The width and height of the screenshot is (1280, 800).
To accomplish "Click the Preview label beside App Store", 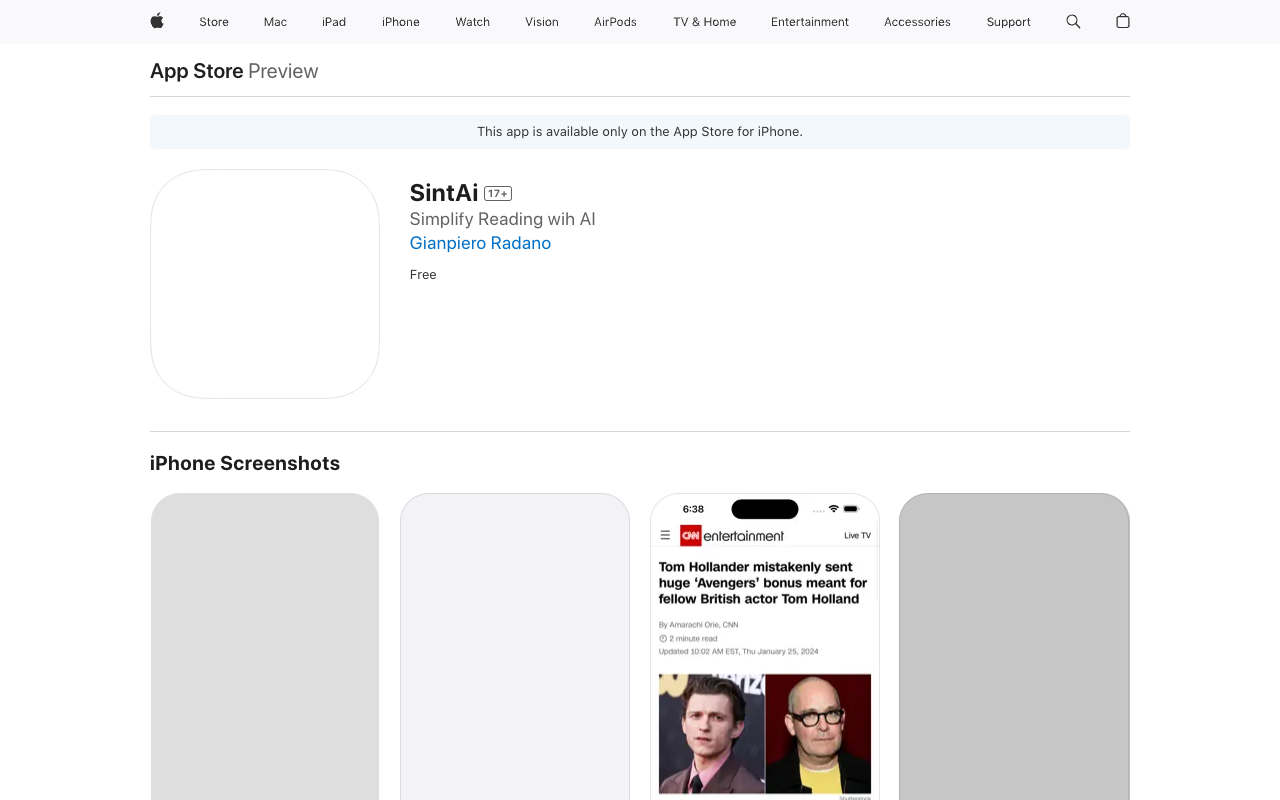I will click(x=283, y=71).
